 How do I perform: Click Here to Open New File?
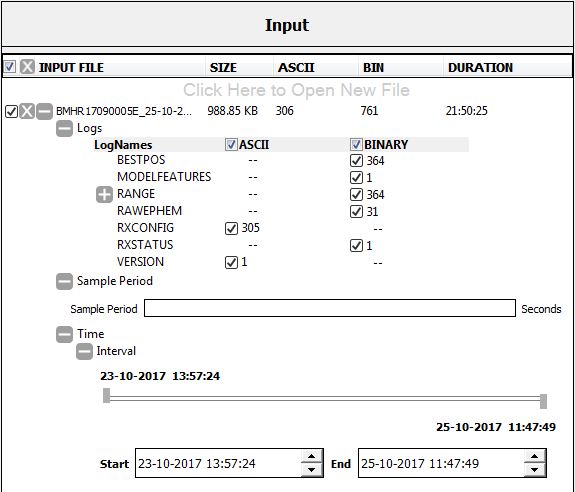(296, 90)
